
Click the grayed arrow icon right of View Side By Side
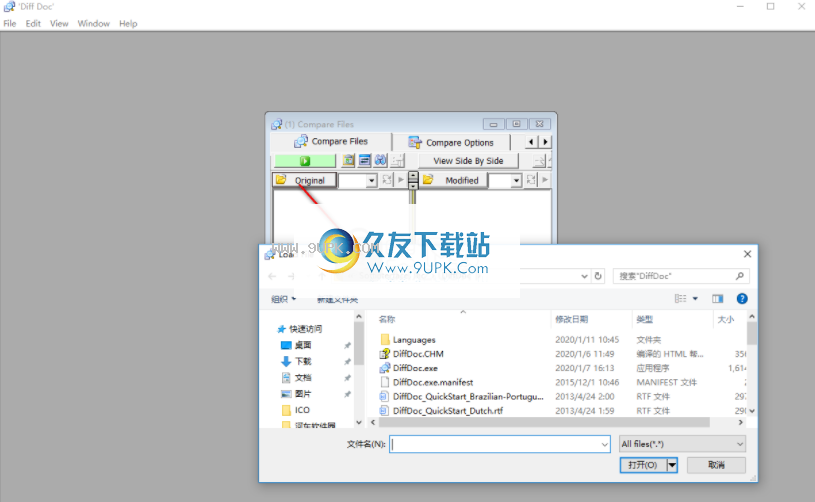(x=540, y=161)
